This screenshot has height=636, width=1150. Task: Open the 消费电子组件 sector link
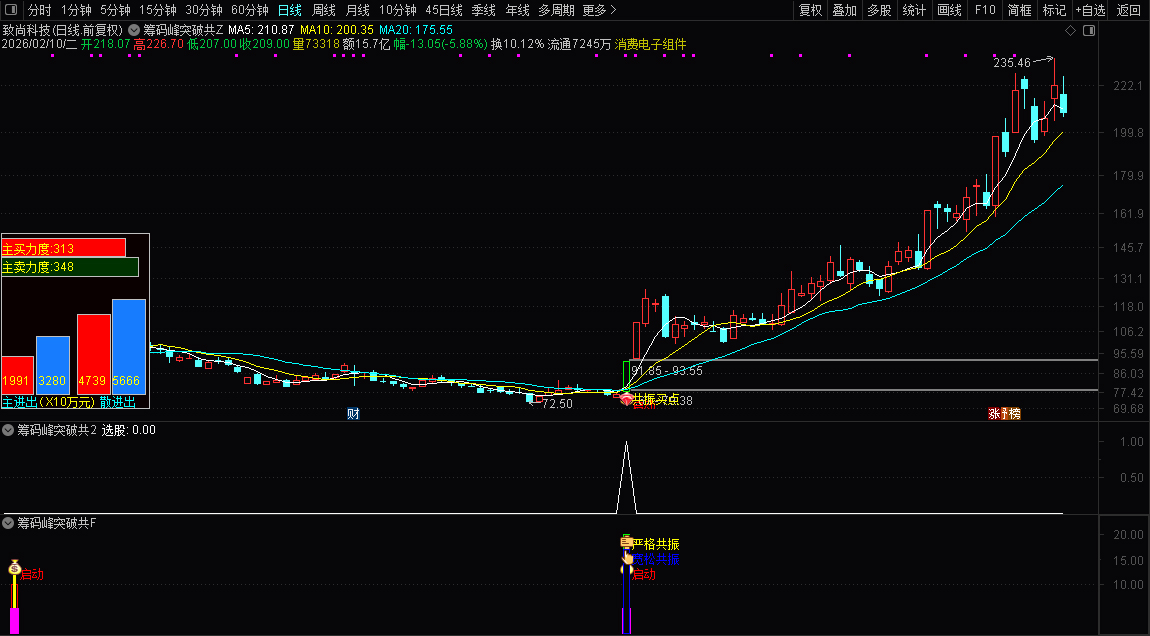(651, 44)
